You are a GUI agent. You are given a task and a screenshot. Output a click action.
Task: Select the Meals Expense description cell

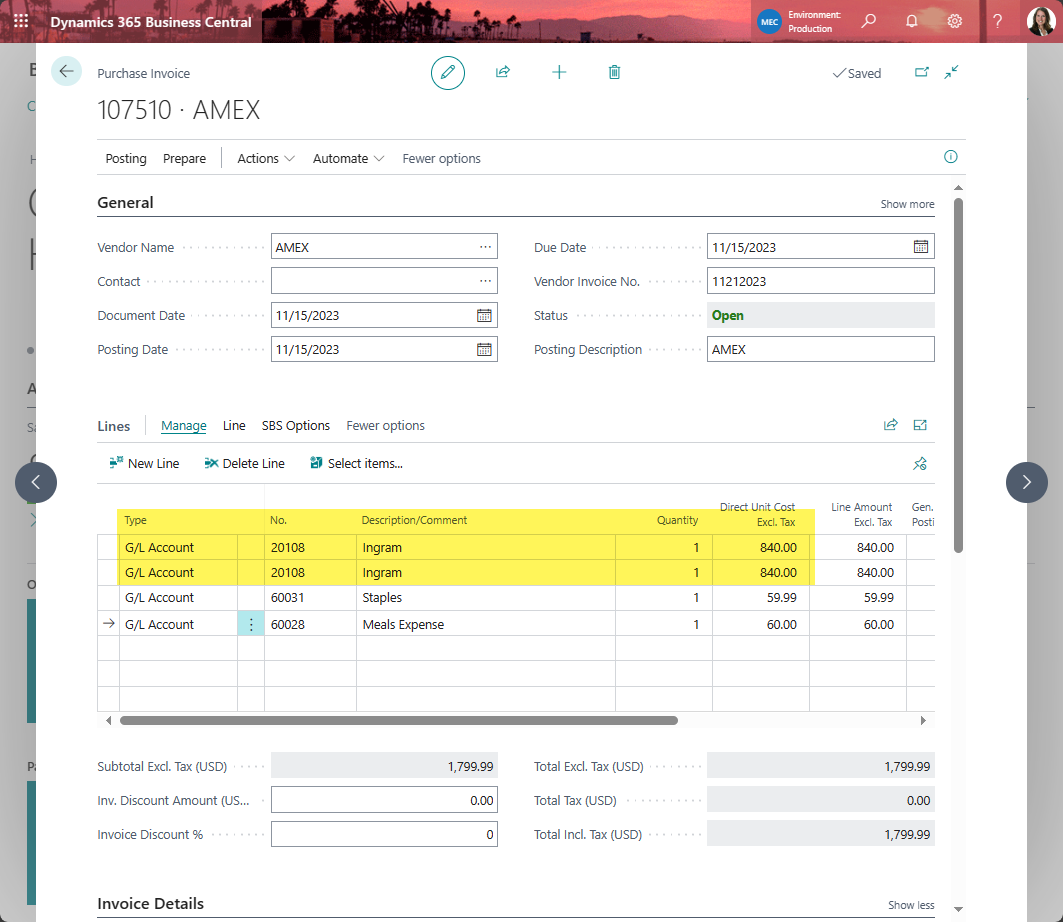coord(485,624)
